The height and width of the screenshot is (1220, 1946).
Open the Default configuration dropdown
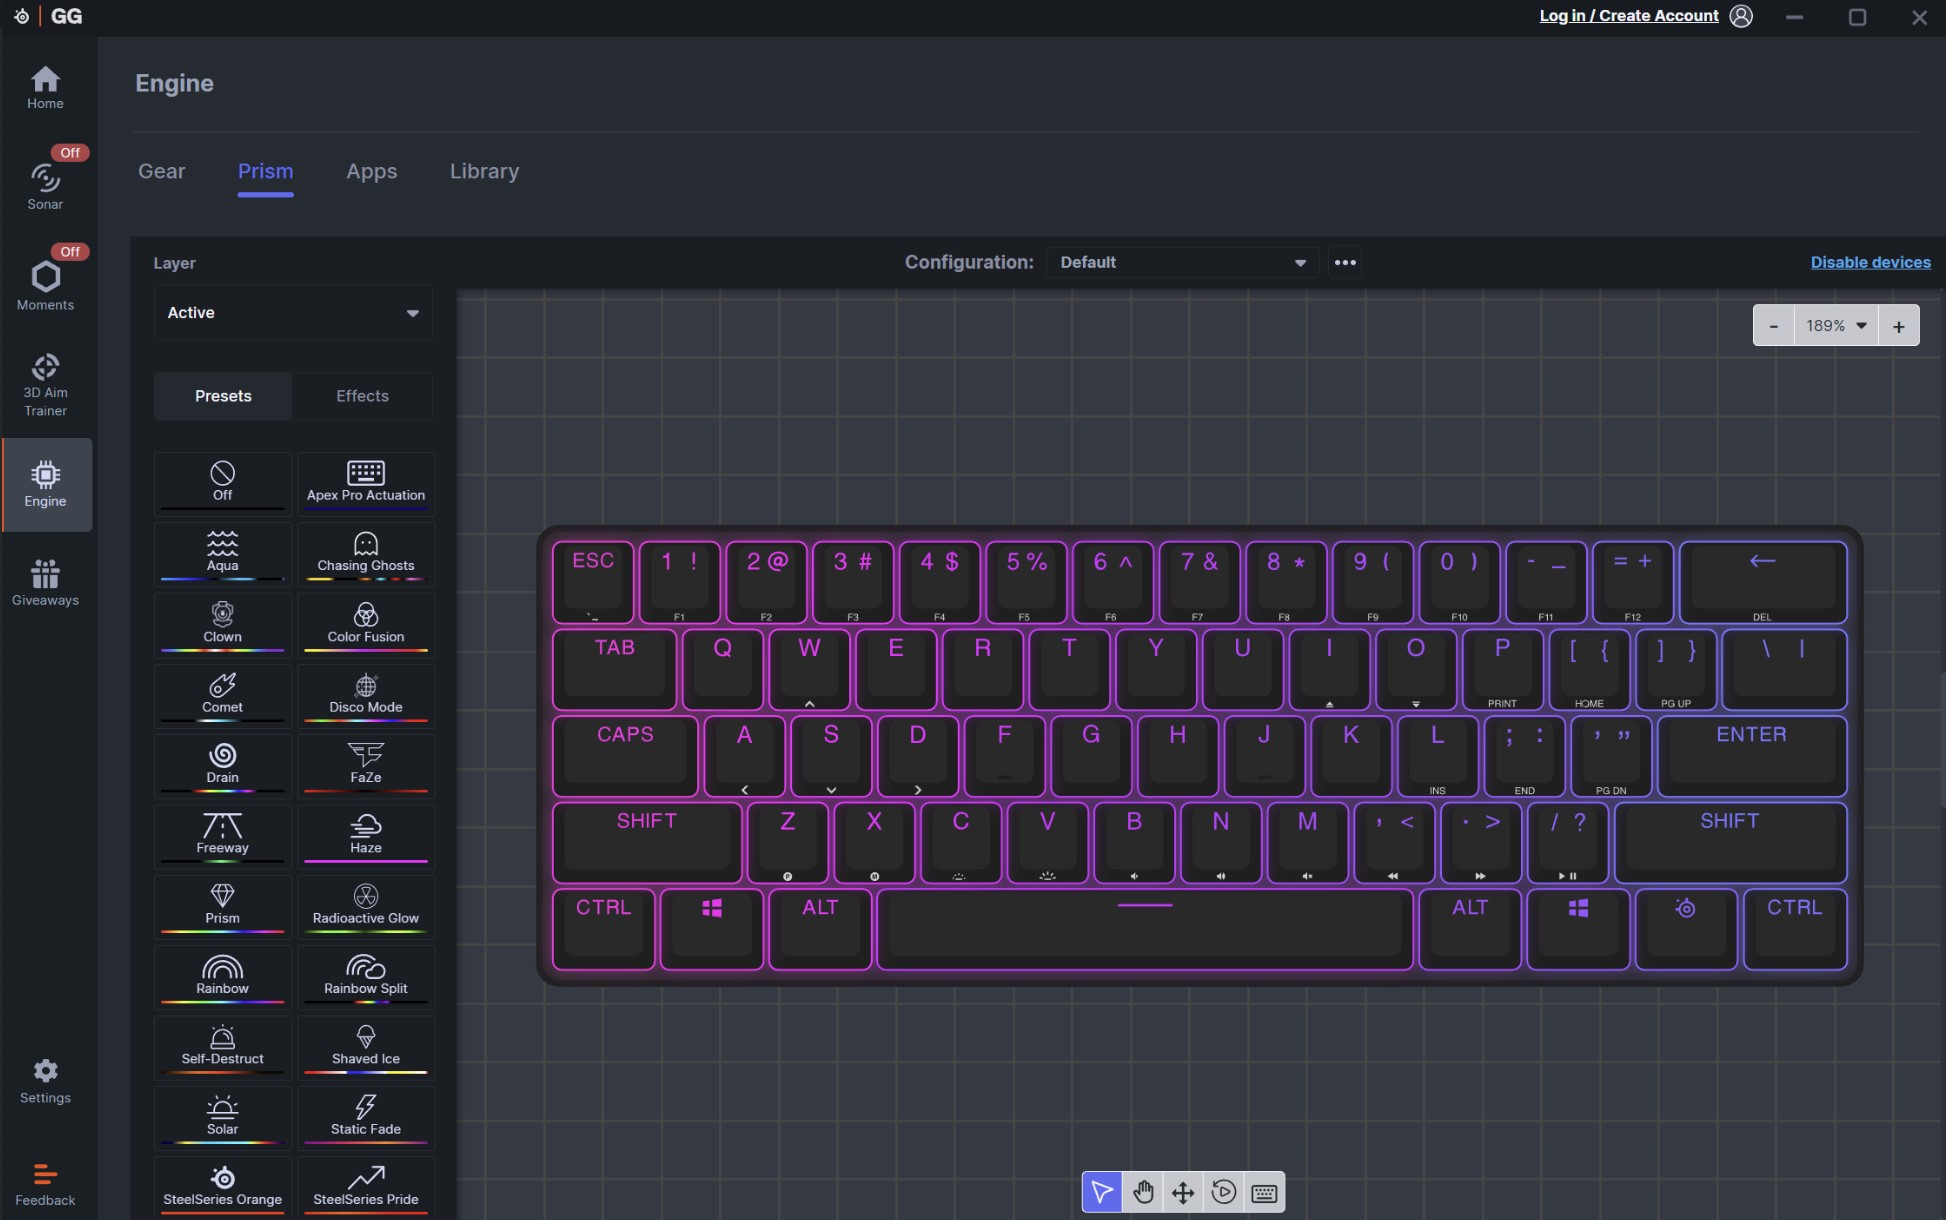[1183, 262]
